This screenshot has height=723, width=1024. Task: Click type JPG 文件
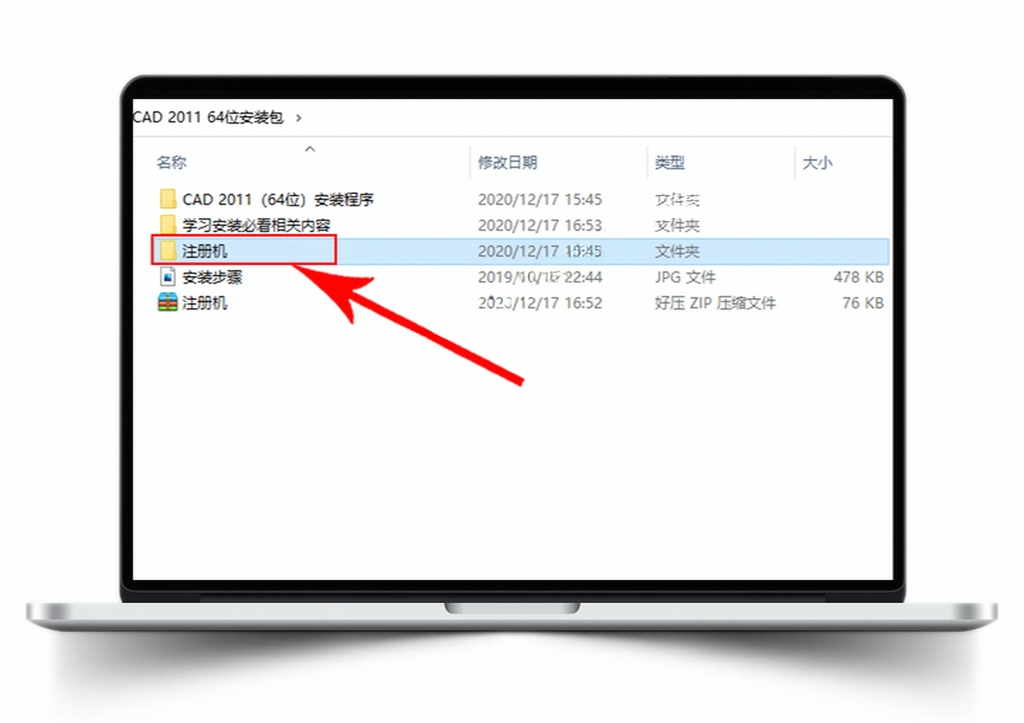point(685,277)
